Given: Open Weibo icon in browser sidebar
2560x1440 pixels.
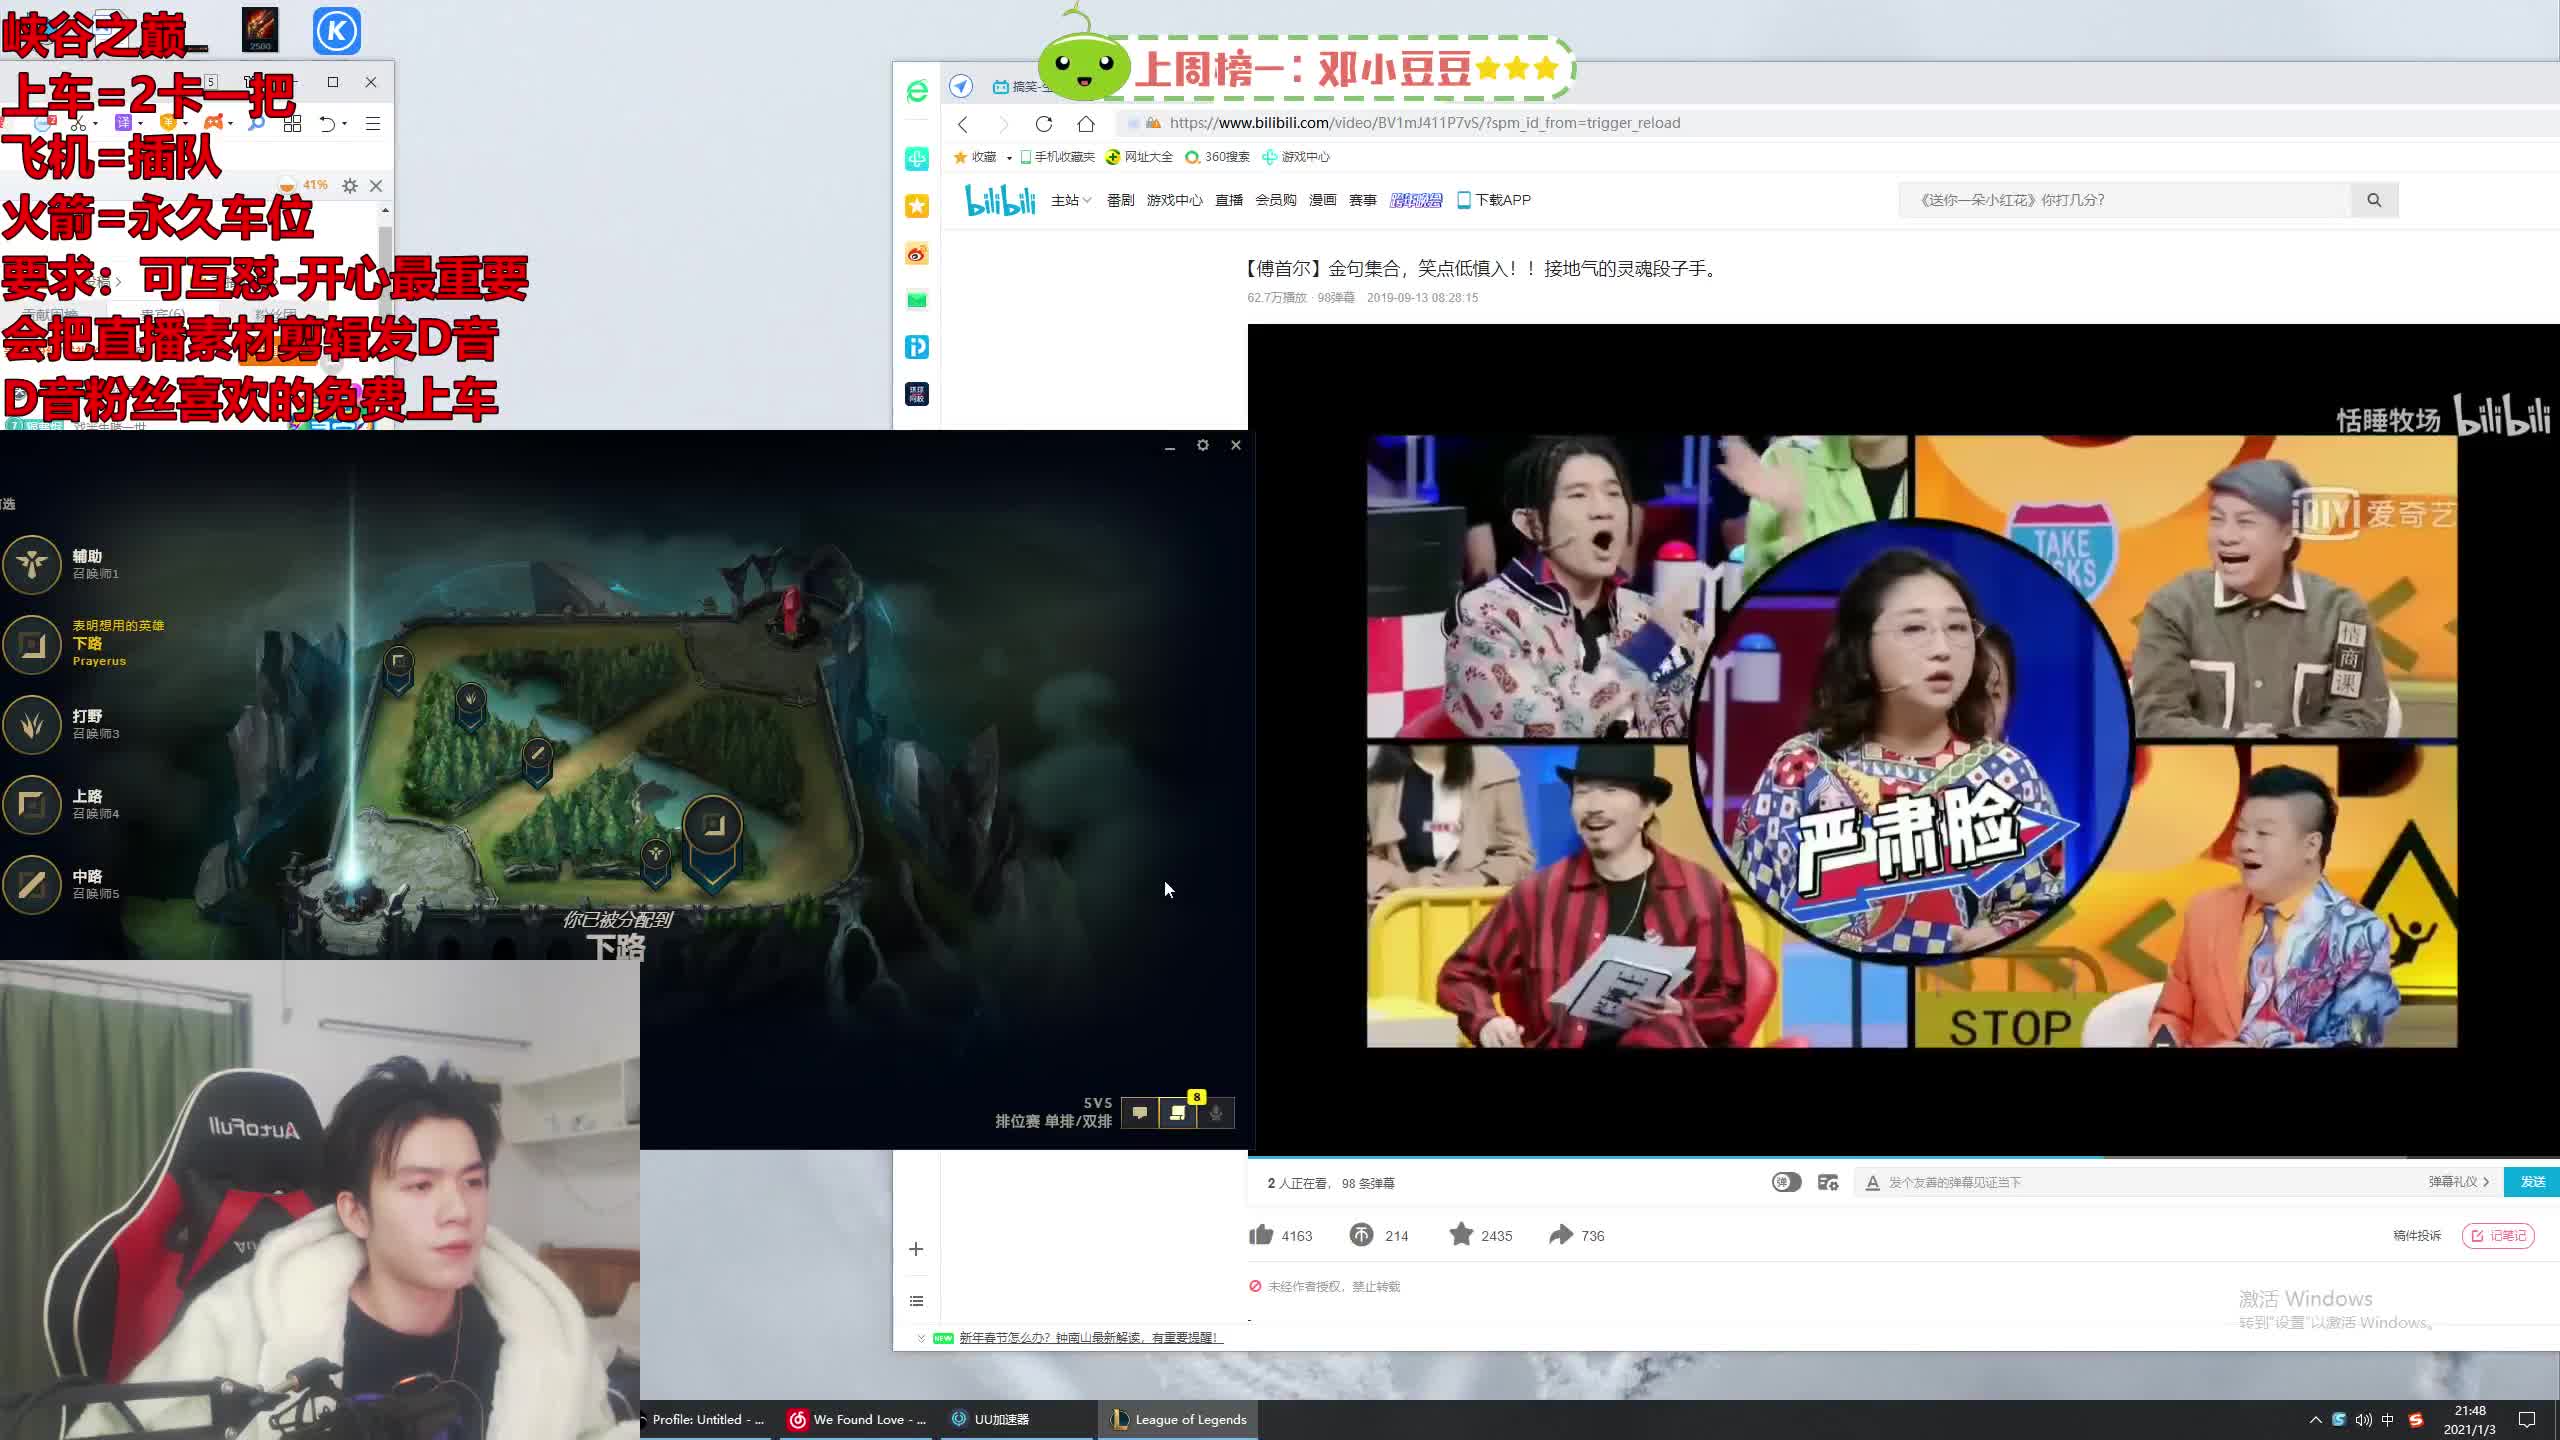Looking at the screenshot, I should click(916, 253).
